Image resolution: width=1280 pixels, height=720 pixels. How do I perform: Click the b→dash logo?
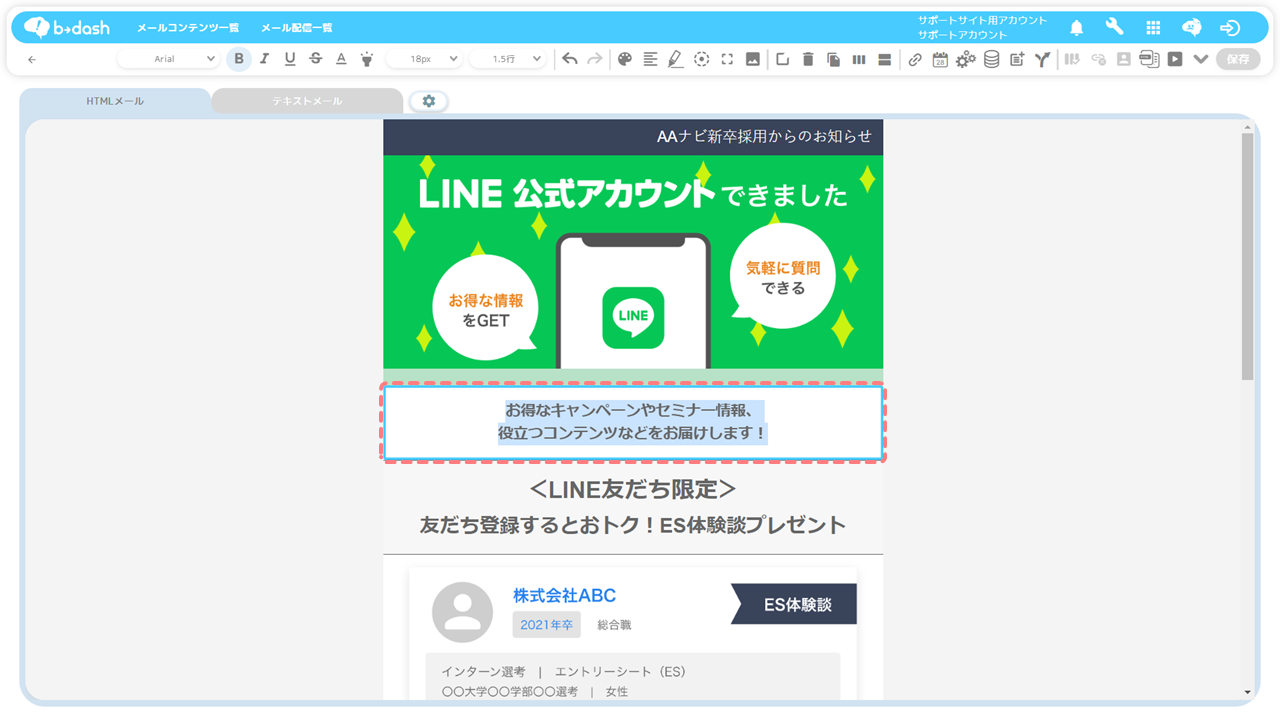pyautogui.click(x=67, y=27)
